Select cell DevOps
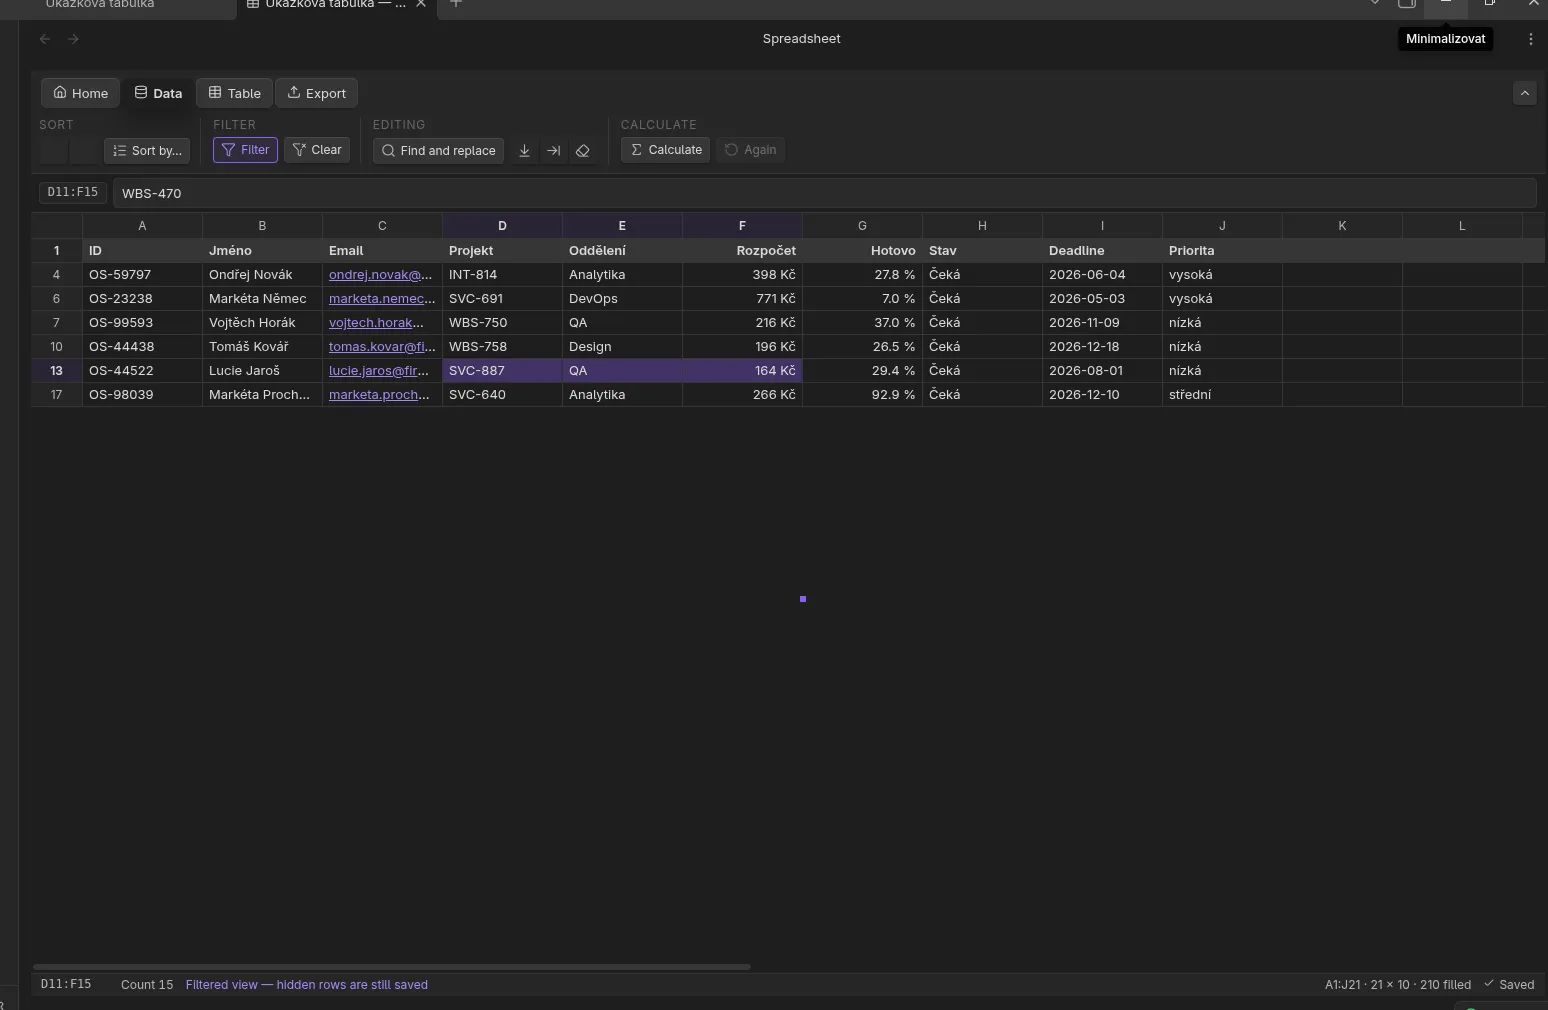Image resolution: width=1548 pixels, height=1010 pixels. pyautogui.click(x=622, y=299)
